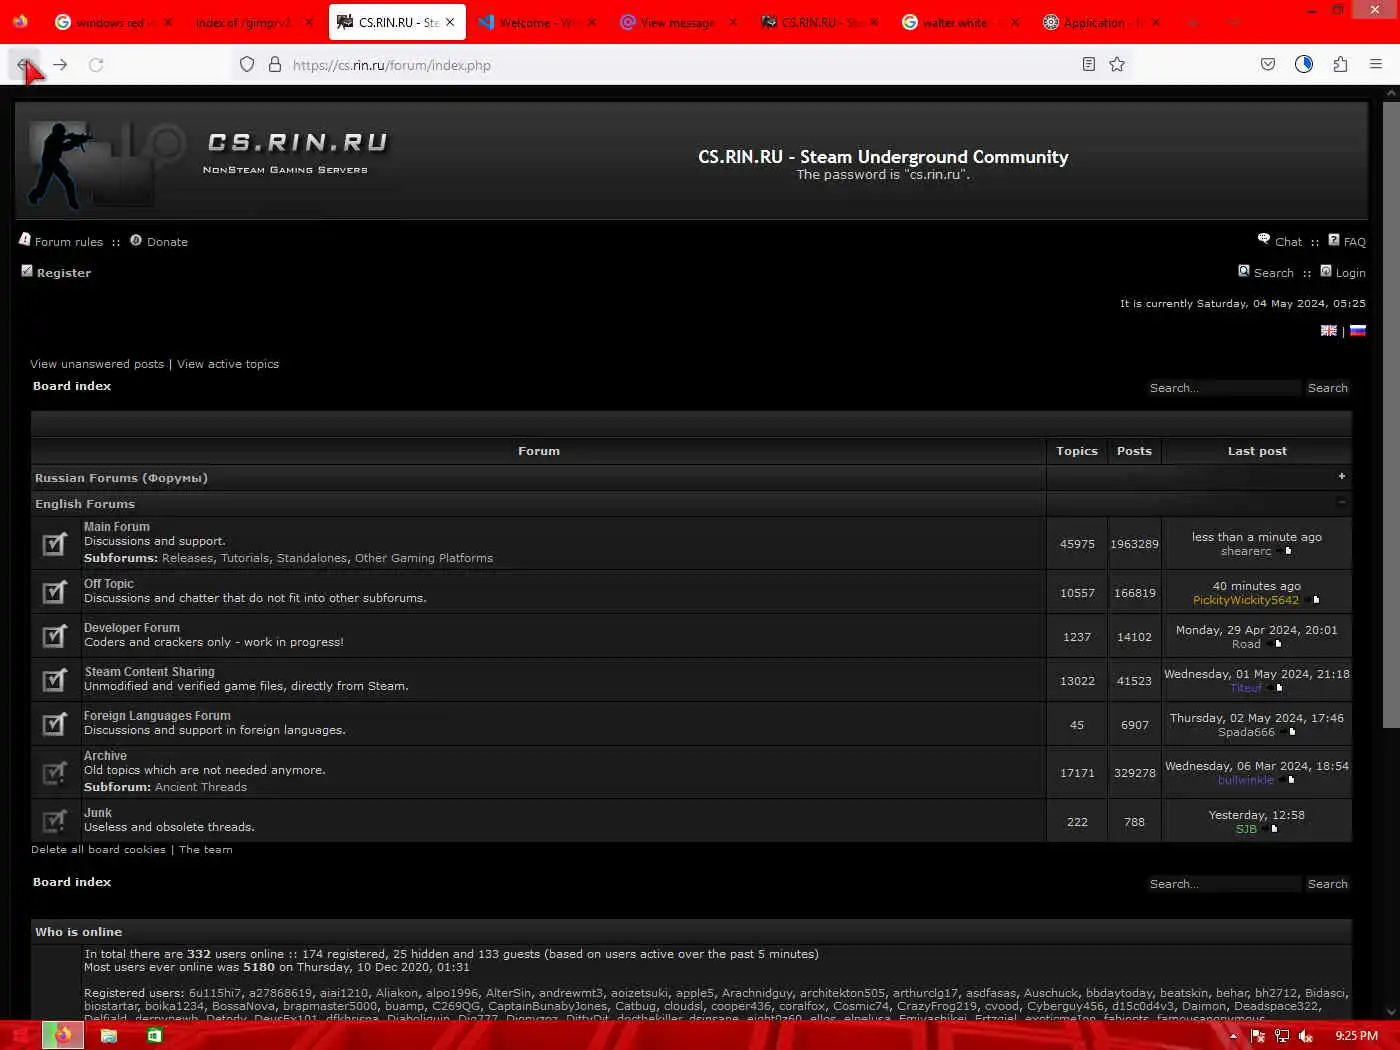Open the Forum rules link
1400x1050 pixels.
pos(68,242)
